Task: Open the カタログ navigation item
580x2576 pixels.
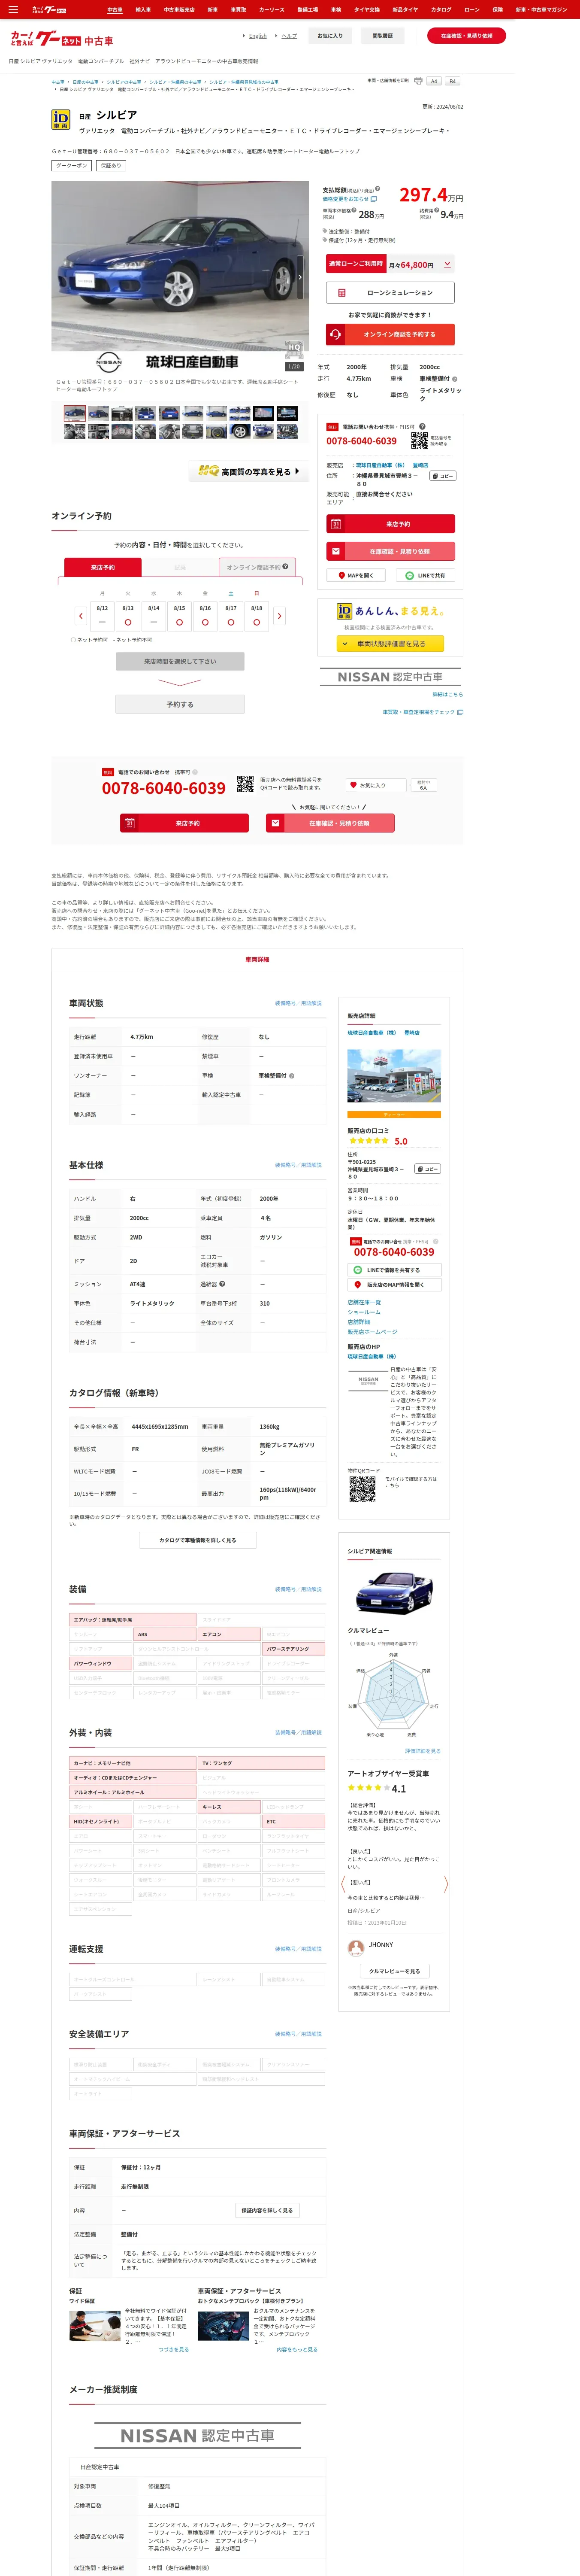Action: [x=441, y=10]
